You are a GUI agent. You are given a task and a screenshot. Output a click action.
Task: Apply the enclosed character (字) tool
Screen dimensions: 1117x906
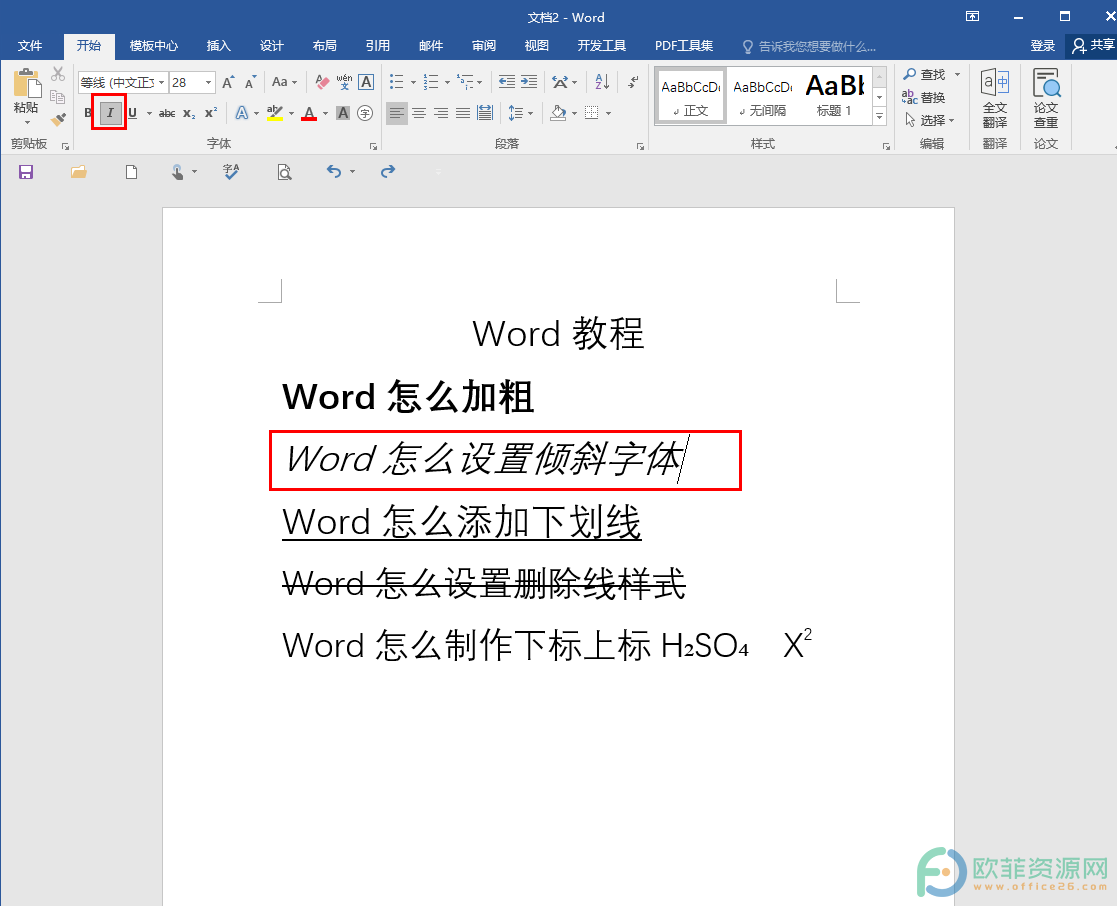tap(365, 113)
